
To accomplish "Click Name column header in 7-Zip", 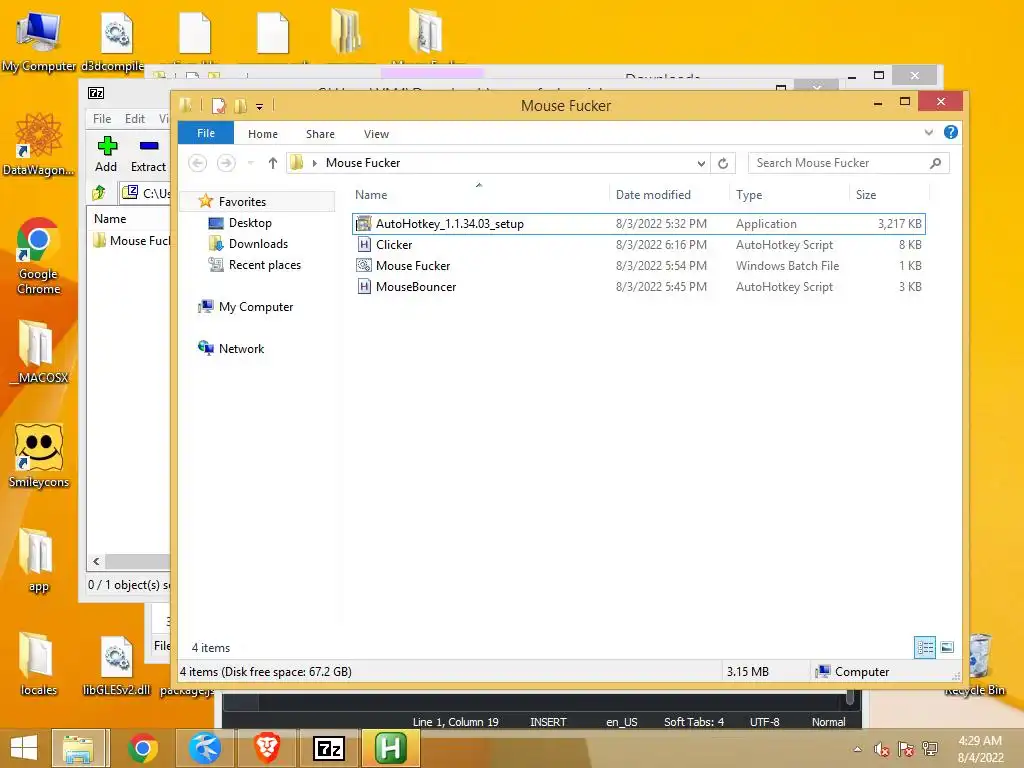I will point(110,219).
